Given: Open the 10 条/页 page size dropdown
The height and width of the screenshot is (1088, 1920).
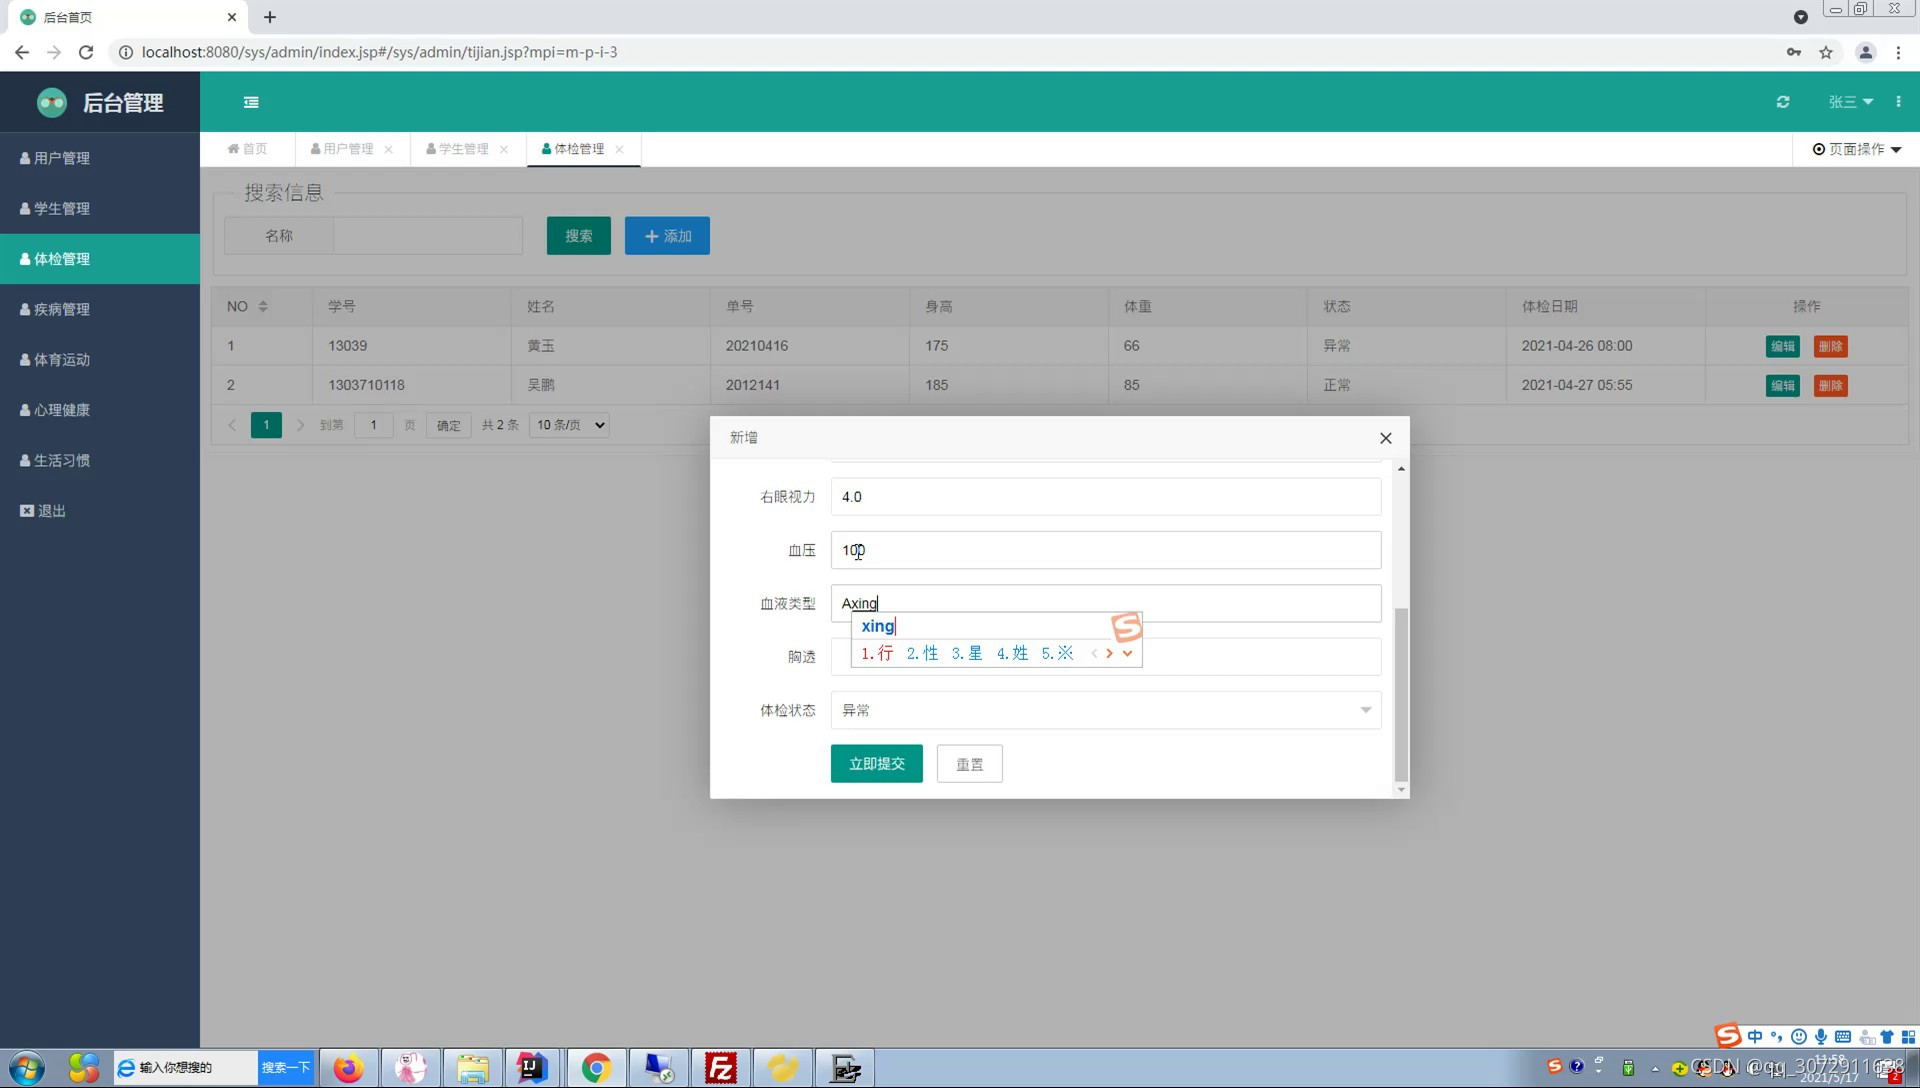Looking at the screenshot, I should (x=570, y=425).
